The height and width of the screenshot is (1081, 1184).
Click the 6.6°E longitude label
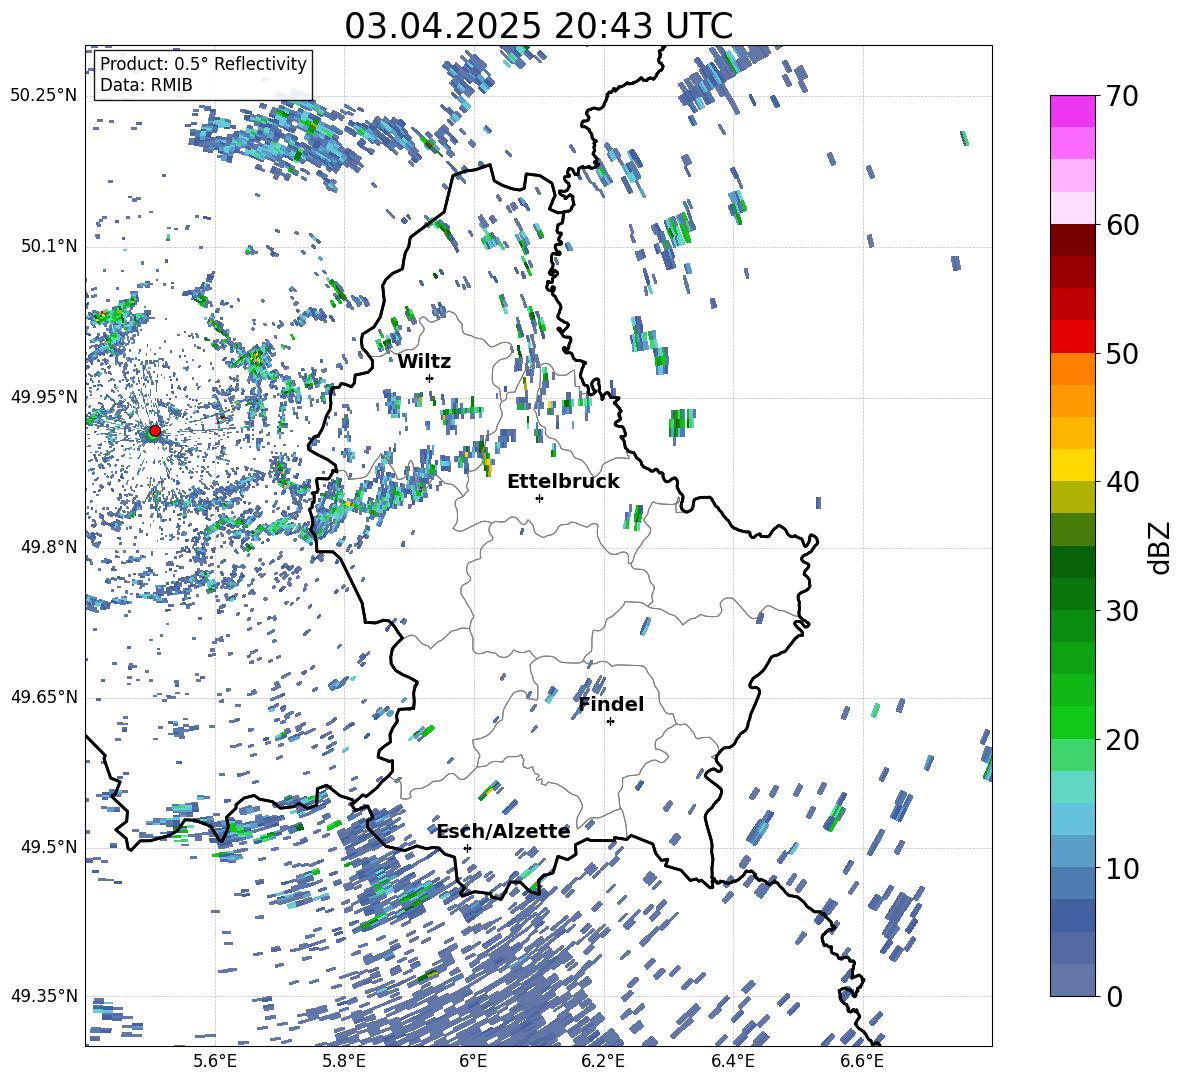pos(862,1061)
